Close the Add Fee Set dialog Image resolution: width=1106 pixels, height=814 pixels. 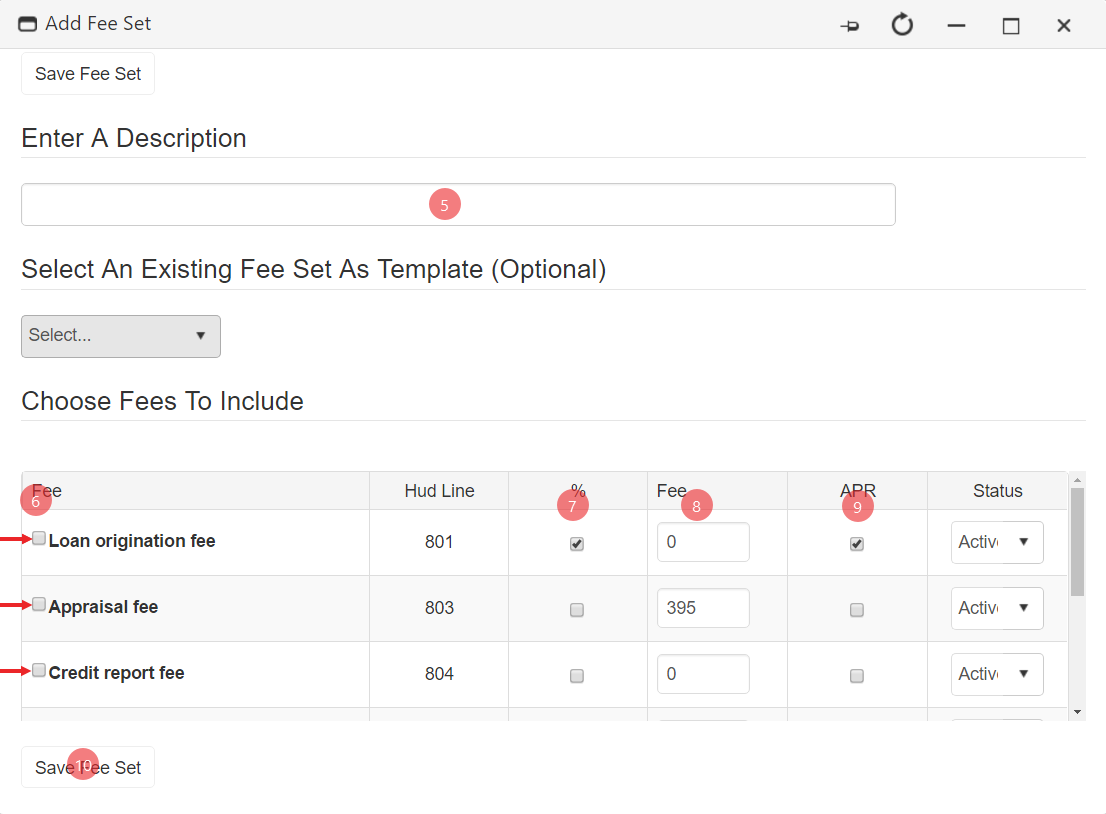click(1064, 26)
